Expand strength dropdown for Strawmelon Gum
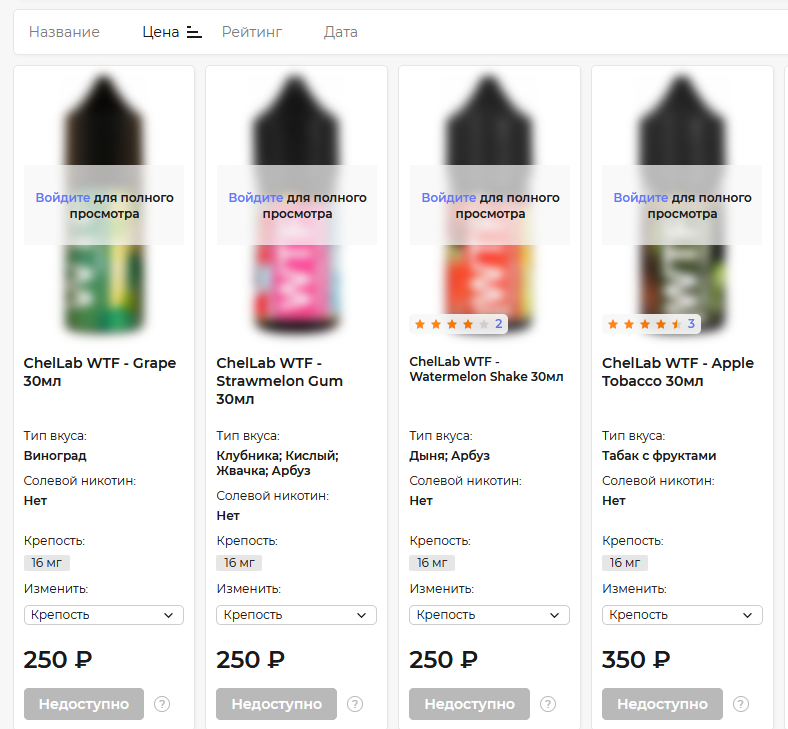The height and width of the screenshot is (729, 788). point(297,615)
